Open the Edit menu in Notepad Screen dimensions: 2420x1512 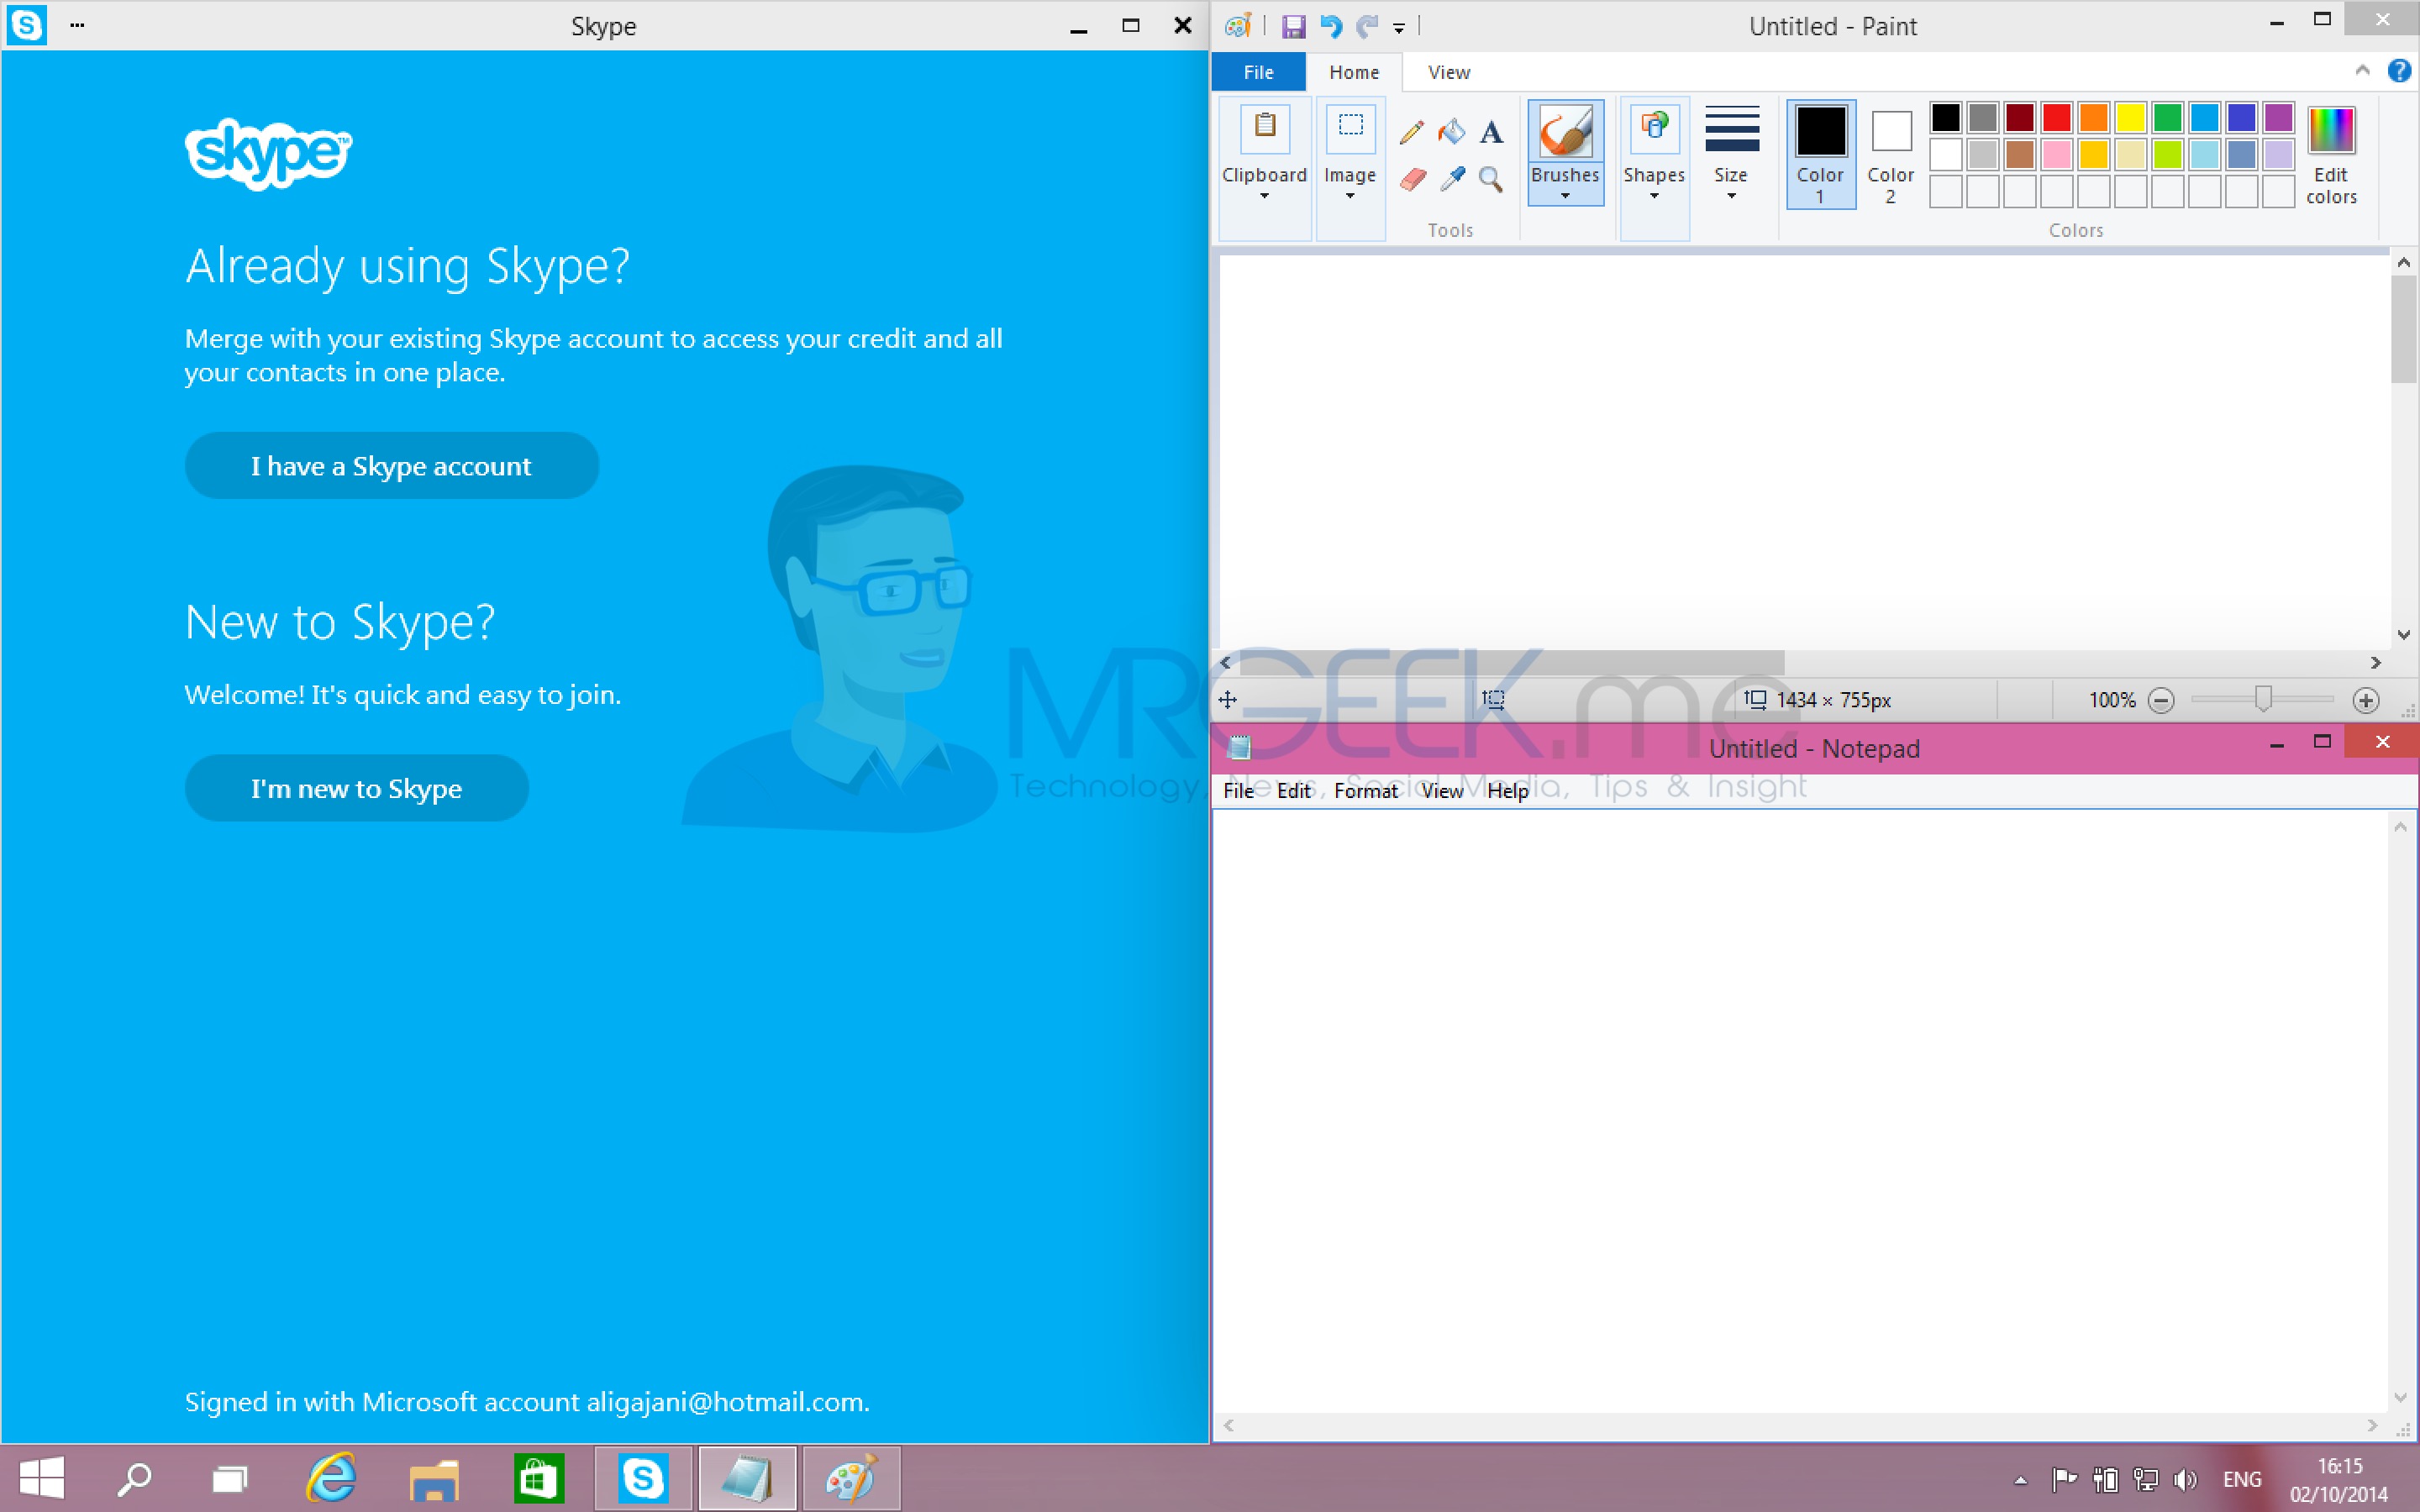click(1293, 791)
